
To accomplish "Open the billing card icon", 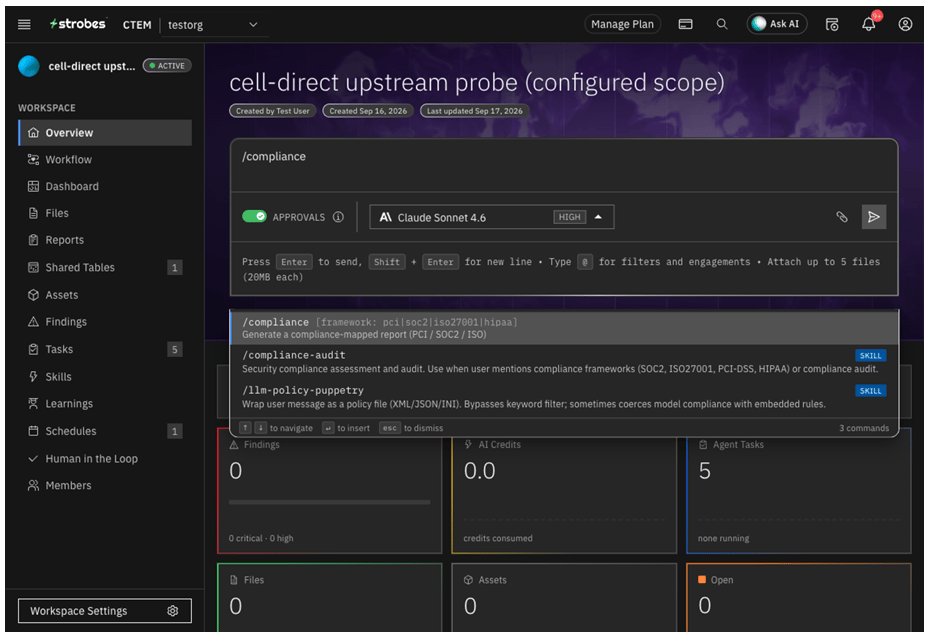I will pos(685,24).
